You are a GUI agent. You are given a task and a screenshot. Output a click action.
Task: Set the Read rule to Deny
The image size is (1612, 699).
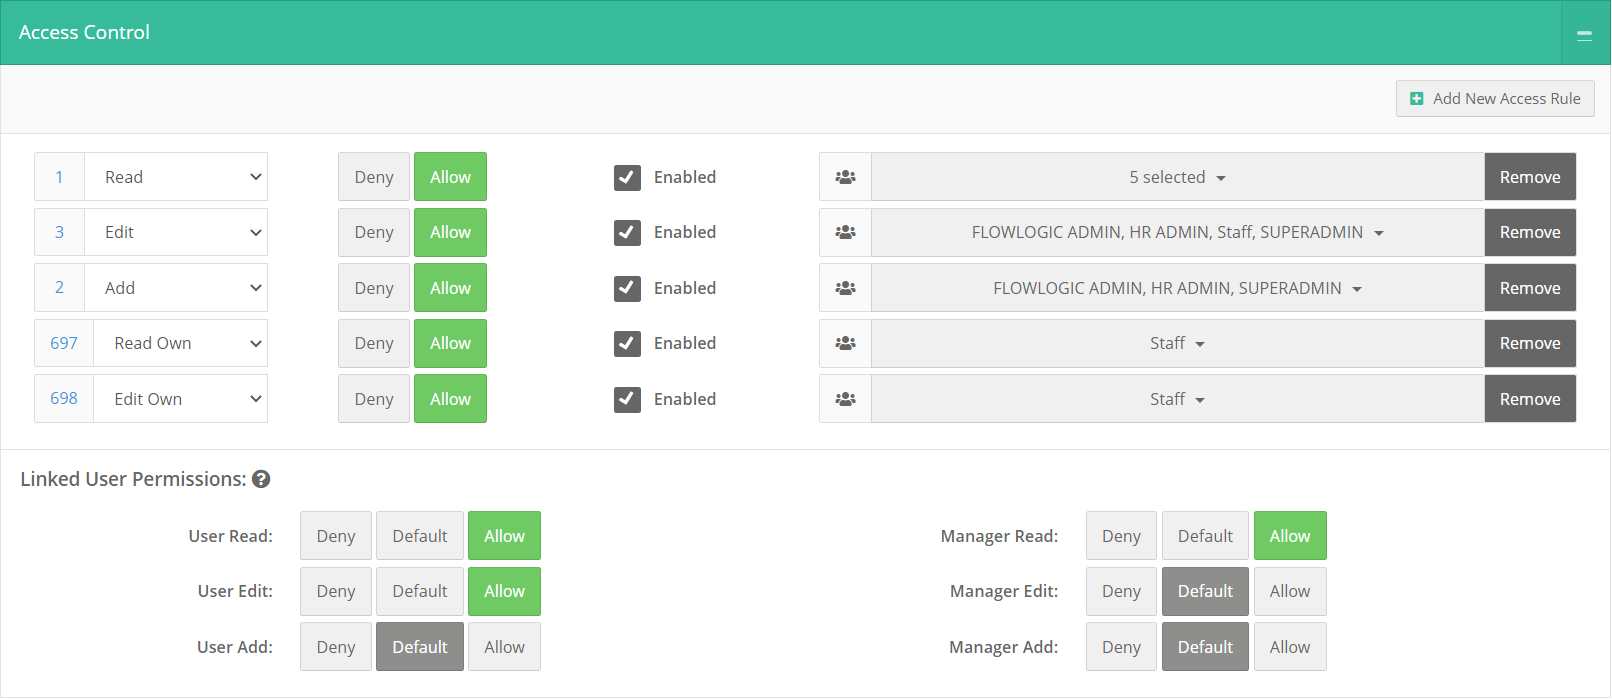(374, 177)
